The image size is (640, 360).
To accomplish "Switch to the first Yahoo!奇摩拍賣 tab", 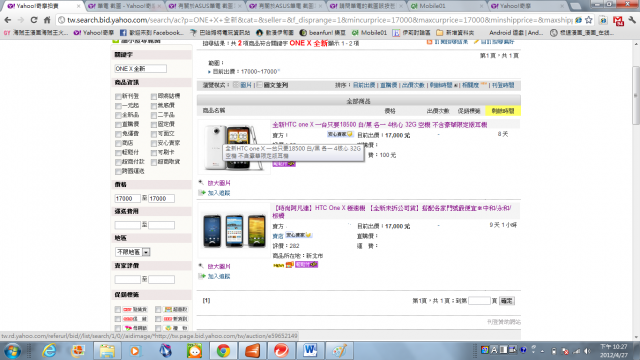I will coord(42,6).
